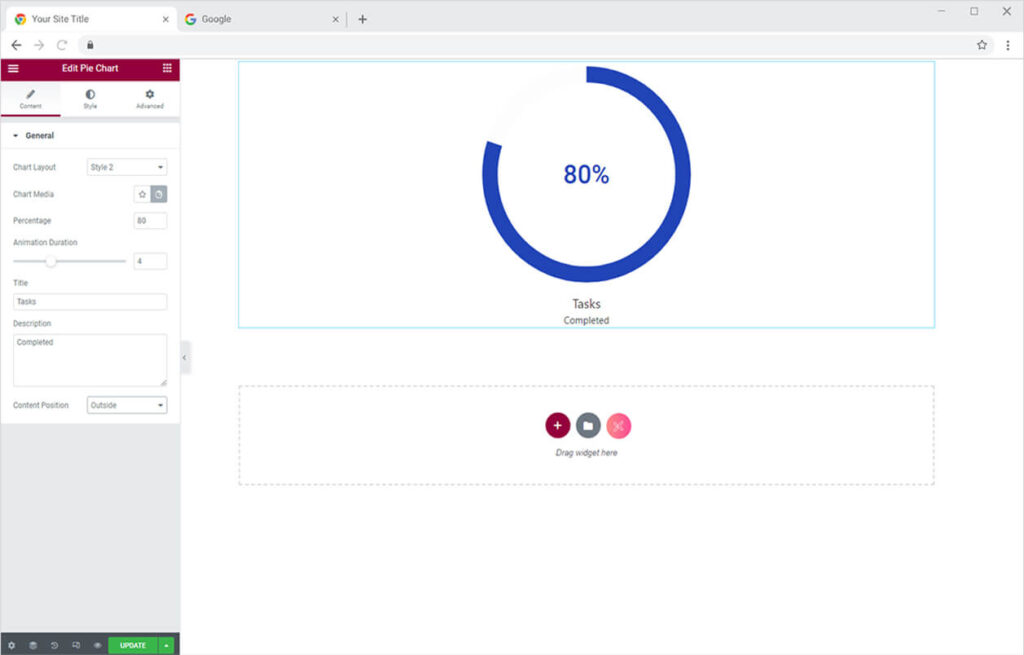Open the Chart Layout dropdown

pos(127,167)
